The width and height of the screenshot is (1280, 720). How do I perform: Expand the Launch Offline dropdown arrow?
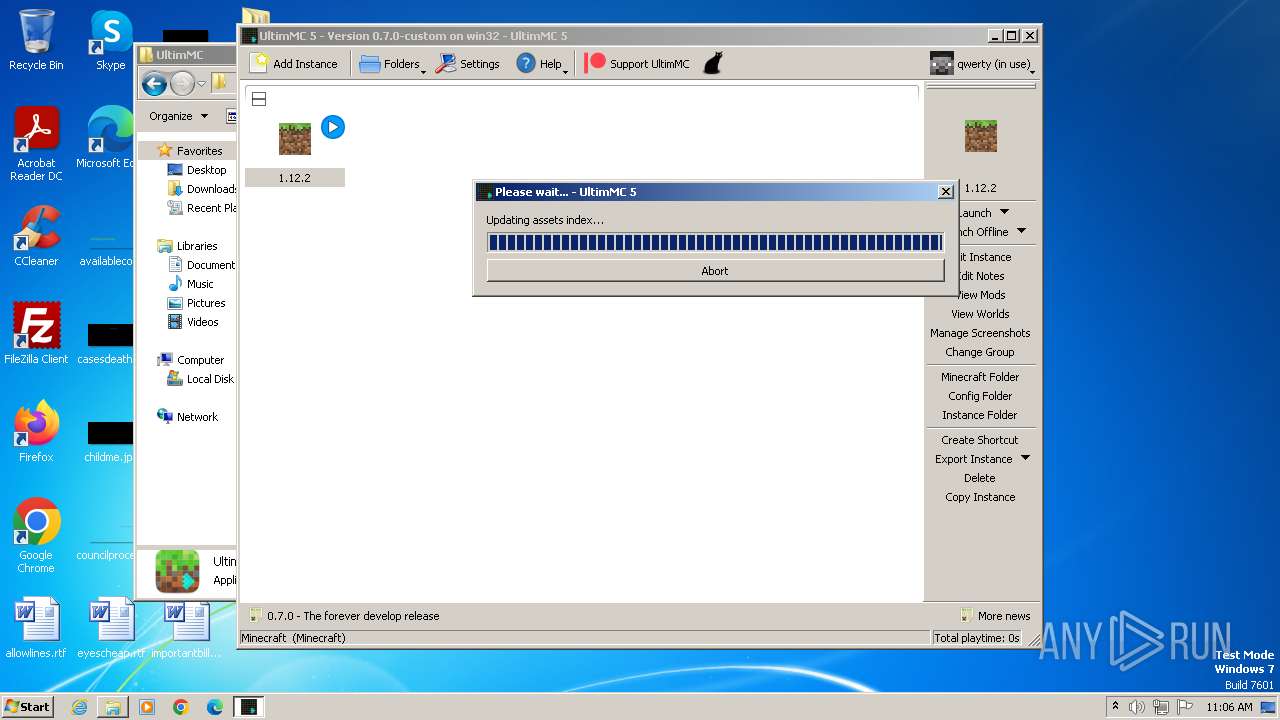(1021, 231)
